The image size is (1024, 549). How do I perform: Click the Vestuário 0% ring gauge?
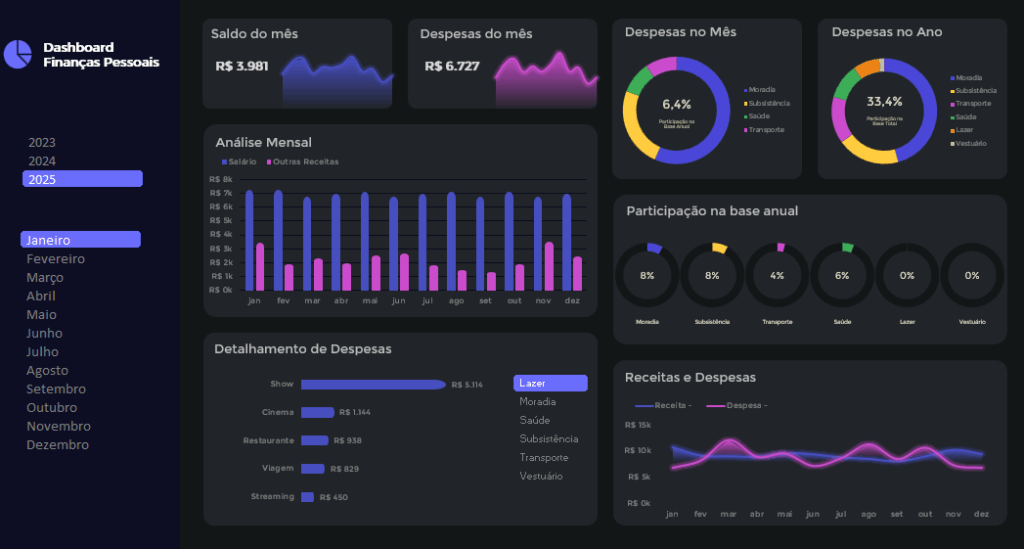(972, 275)
